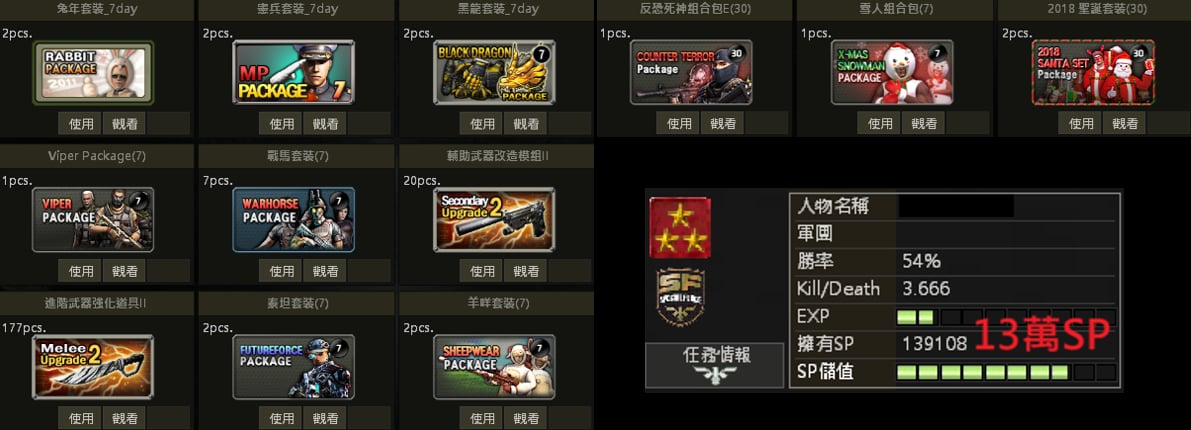Select the Melee Upgrade 2 knife icon
Viewport: 1191px width, 430px height.
pos(93,367)
